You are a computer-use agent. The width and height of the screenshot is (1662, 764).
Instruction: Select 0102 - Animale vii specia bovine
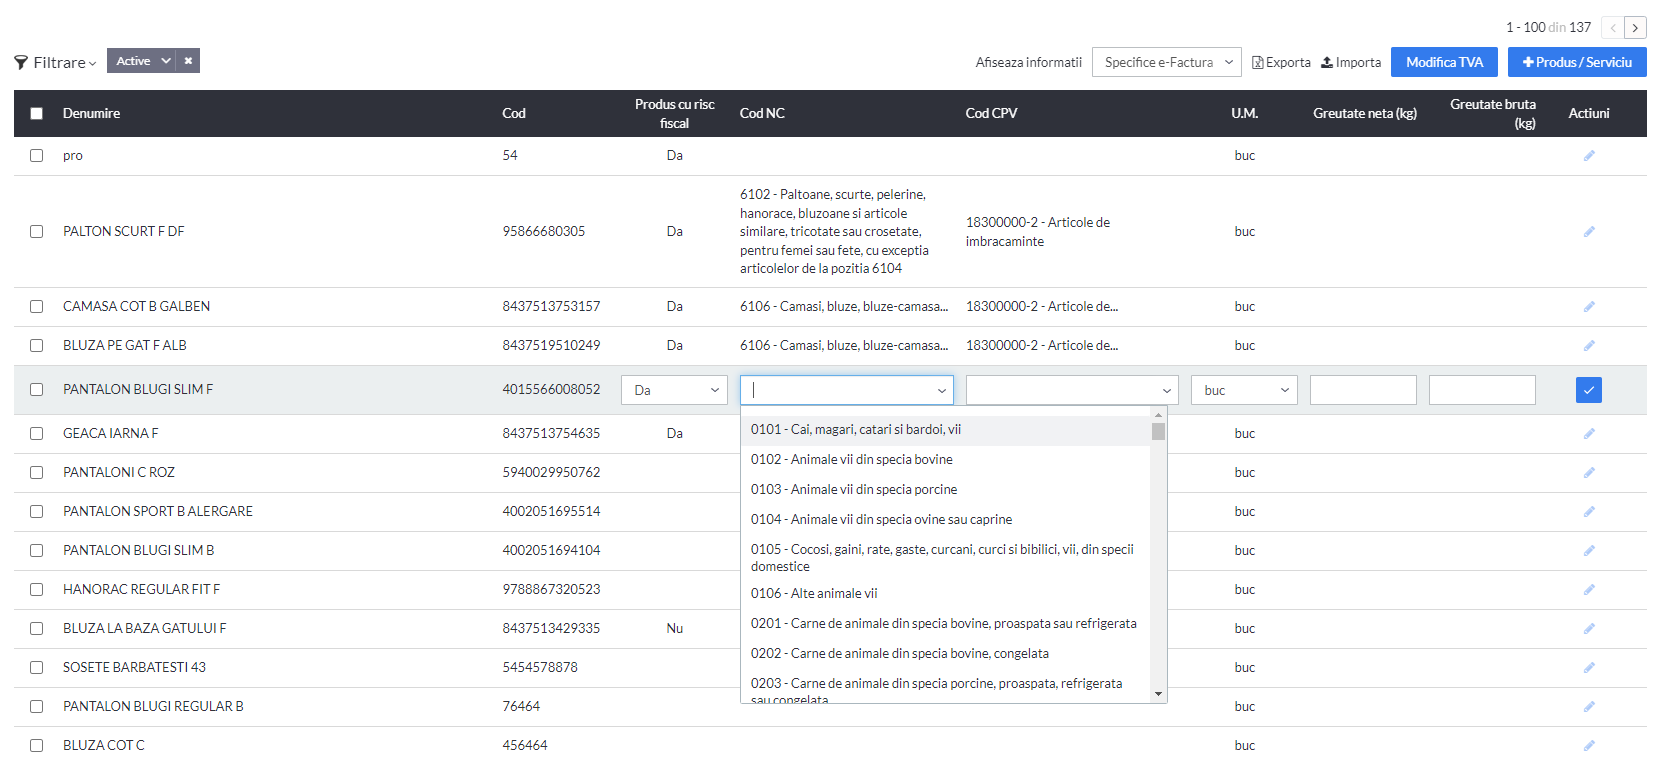945,460
